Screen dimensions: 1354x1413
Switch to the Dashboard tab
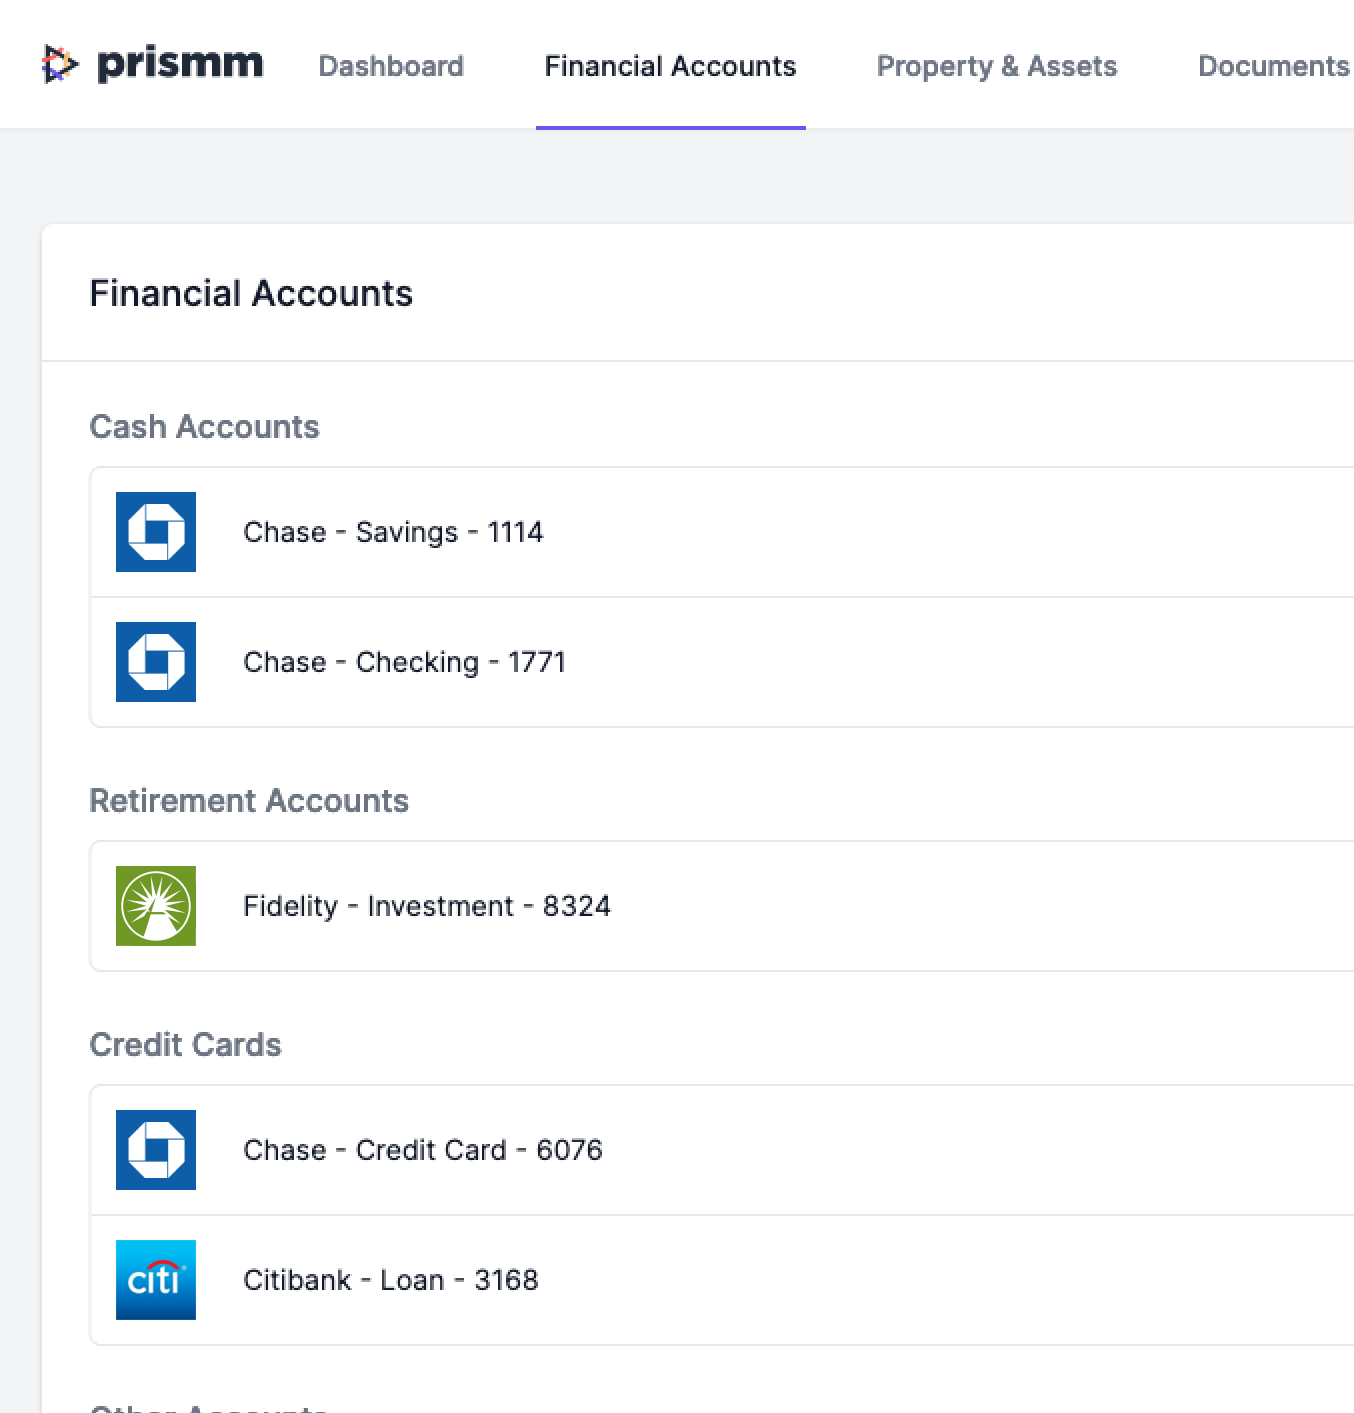(391, 66)
